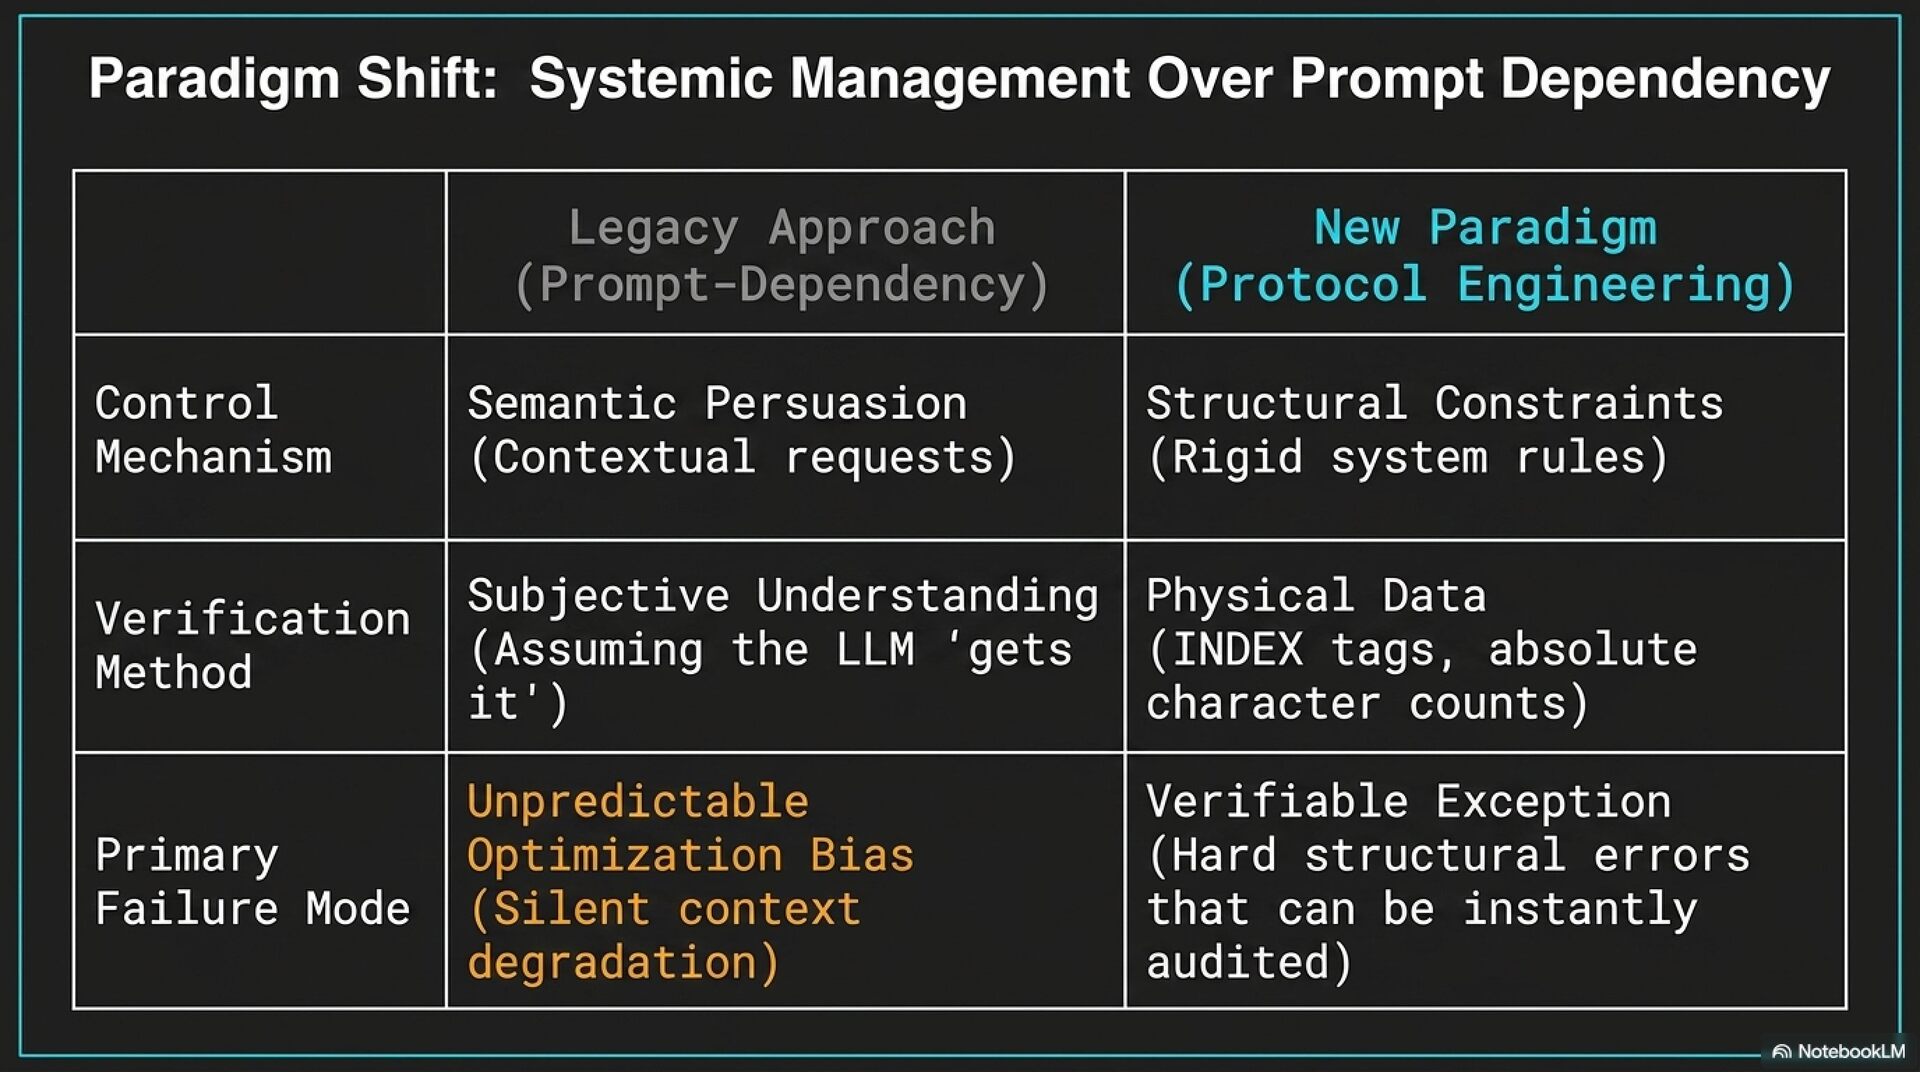Click the 'Semantic Persuasion' table cell
This screenshot has height=1072, width=1920.
785,437
